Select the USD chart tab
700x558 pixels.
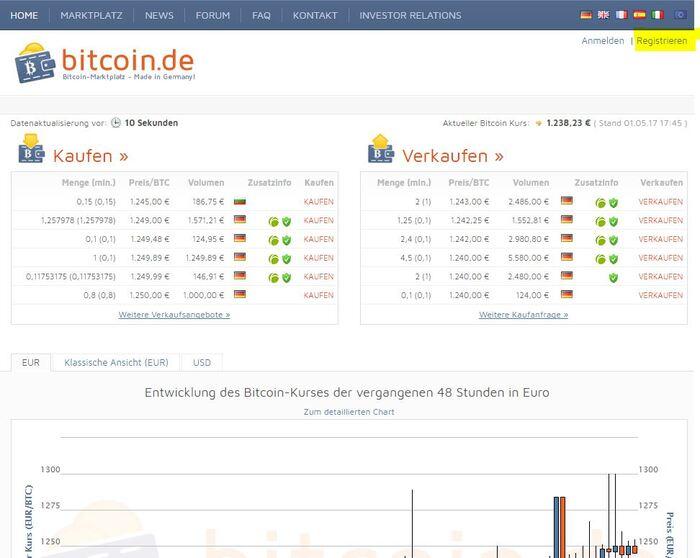[x=202, y=362]
